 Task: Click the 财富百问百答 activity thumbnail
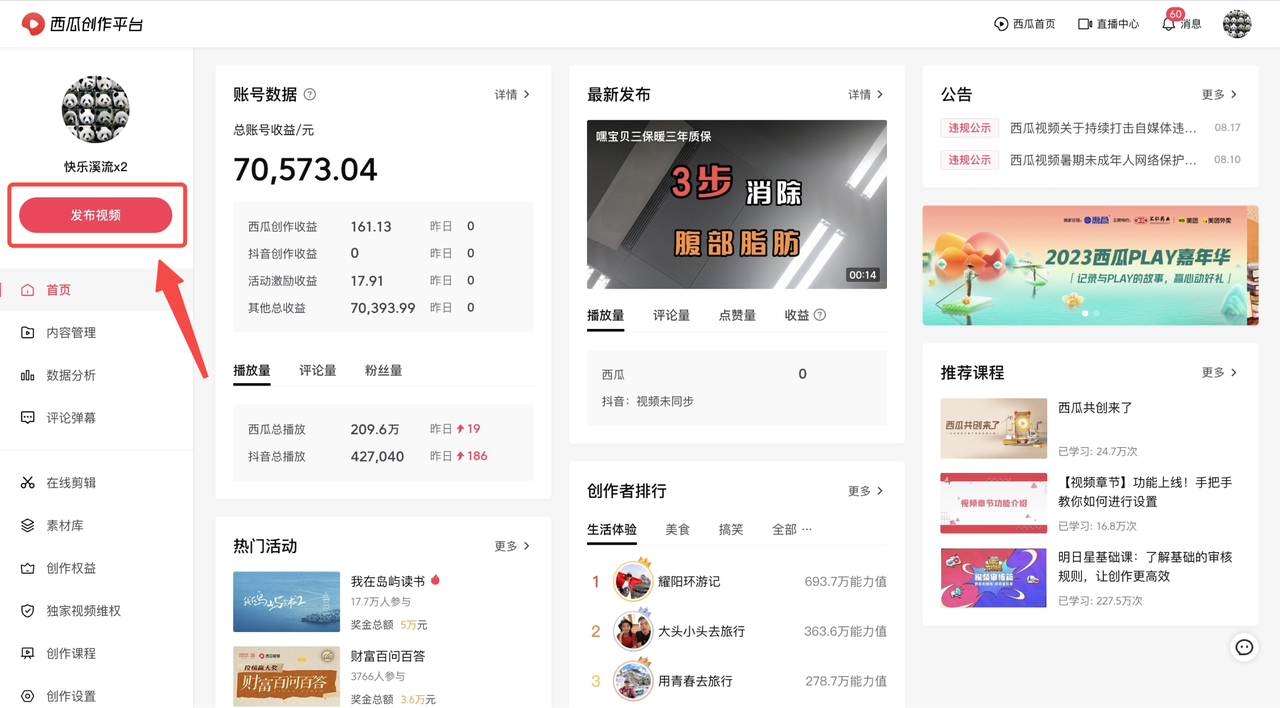pos(286,676)
